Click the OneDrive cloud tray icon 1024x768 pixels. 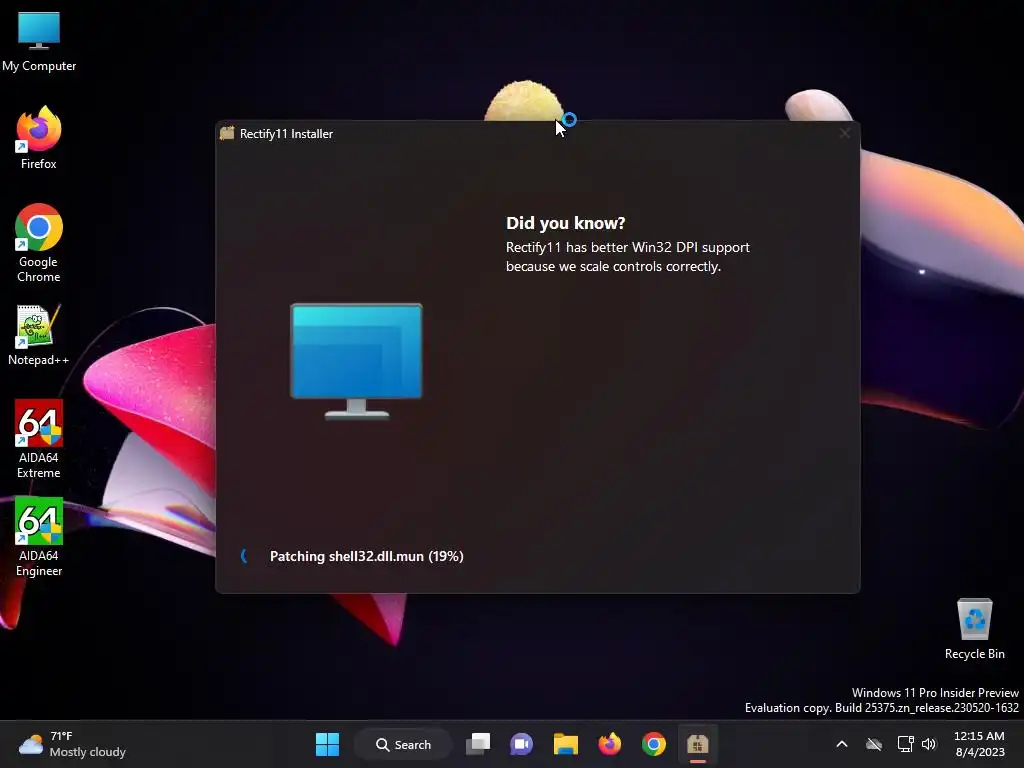click(x=874, y=744)
